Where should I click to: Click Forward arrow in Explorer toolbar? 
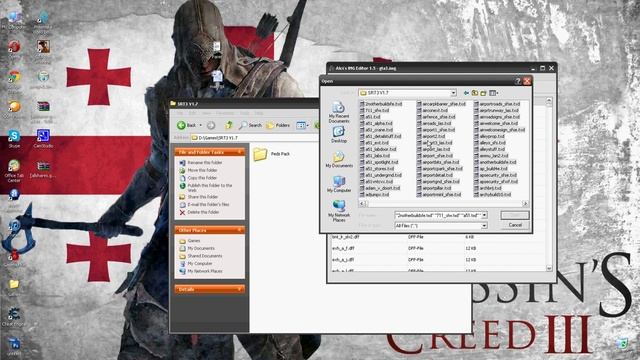tap(211, 125)
